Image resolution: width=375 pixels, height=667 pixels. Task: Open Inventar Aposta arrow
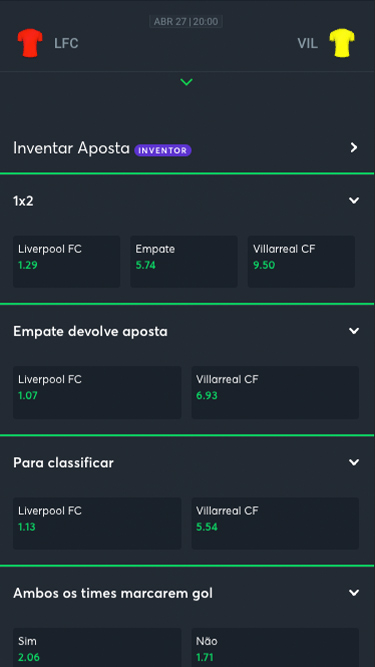tap(354, 148)
